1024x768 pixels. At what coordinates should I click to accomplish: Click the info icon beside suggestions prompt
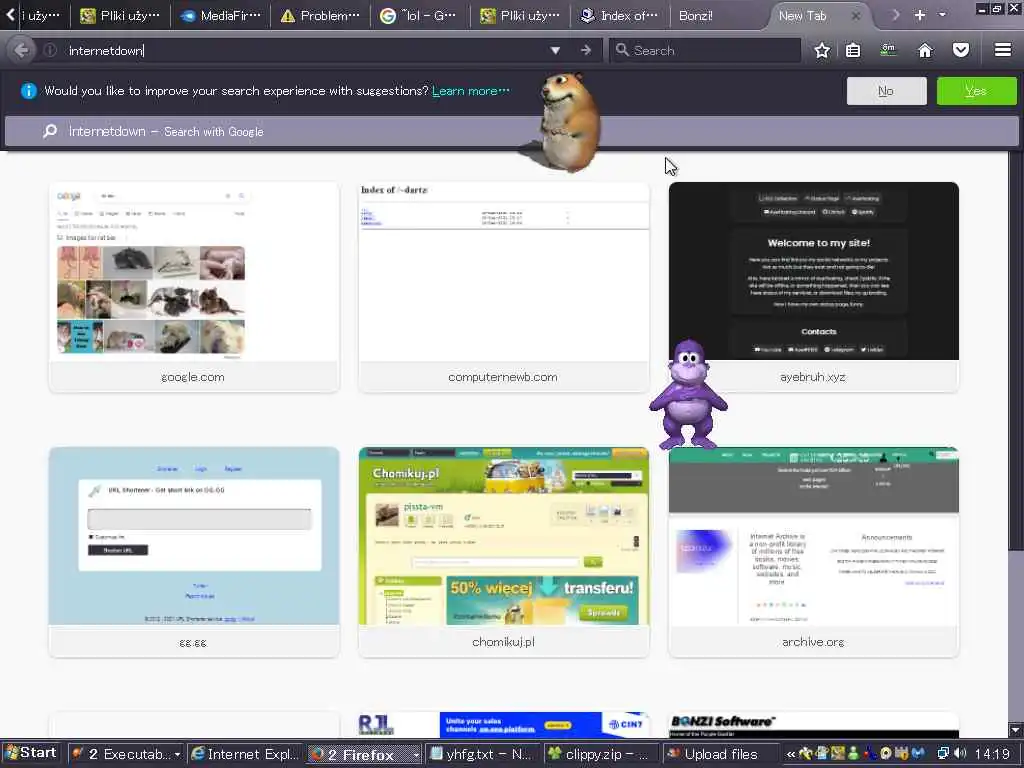(29, 91)
